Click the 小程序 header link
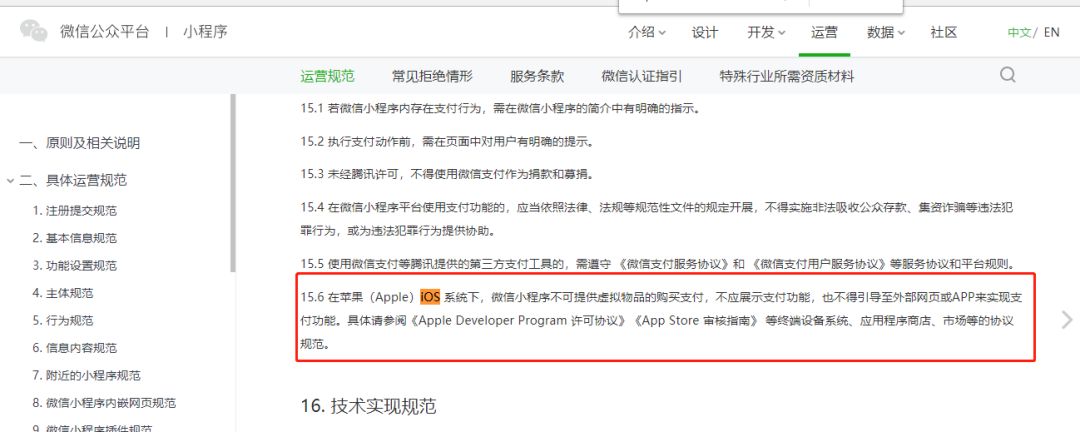 coord(205,32)
